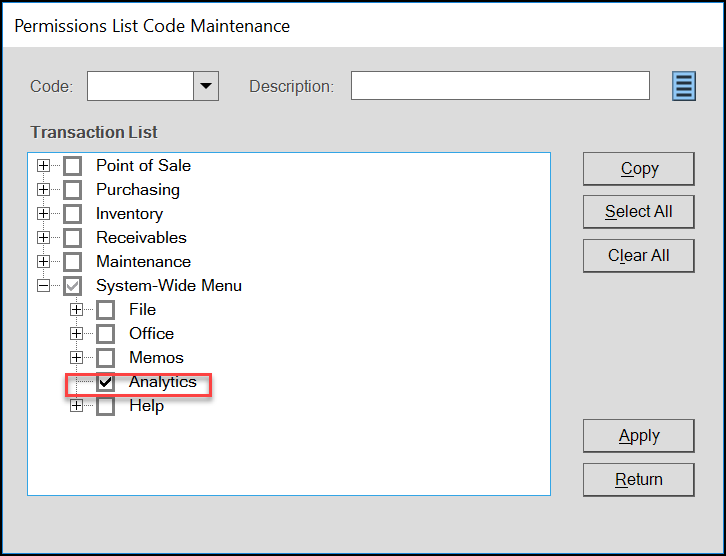Screen dimensions: 726x556
Task: Enable the Memos checkbox
Action: coord(106,358)
